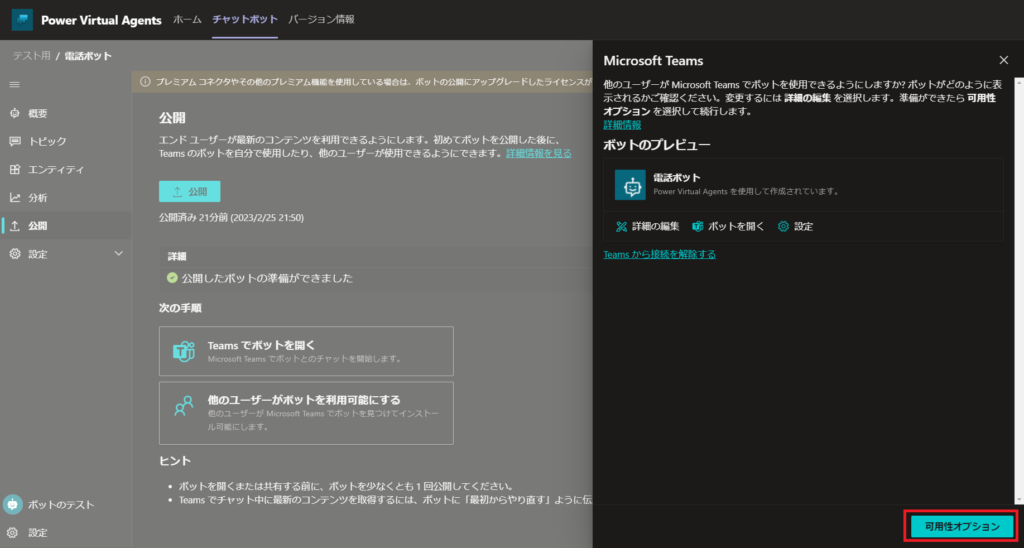Click the 公開済み 21分前 timestamp text
Viewport: 1024px width, 548px height.
click(x=231, y=218)
